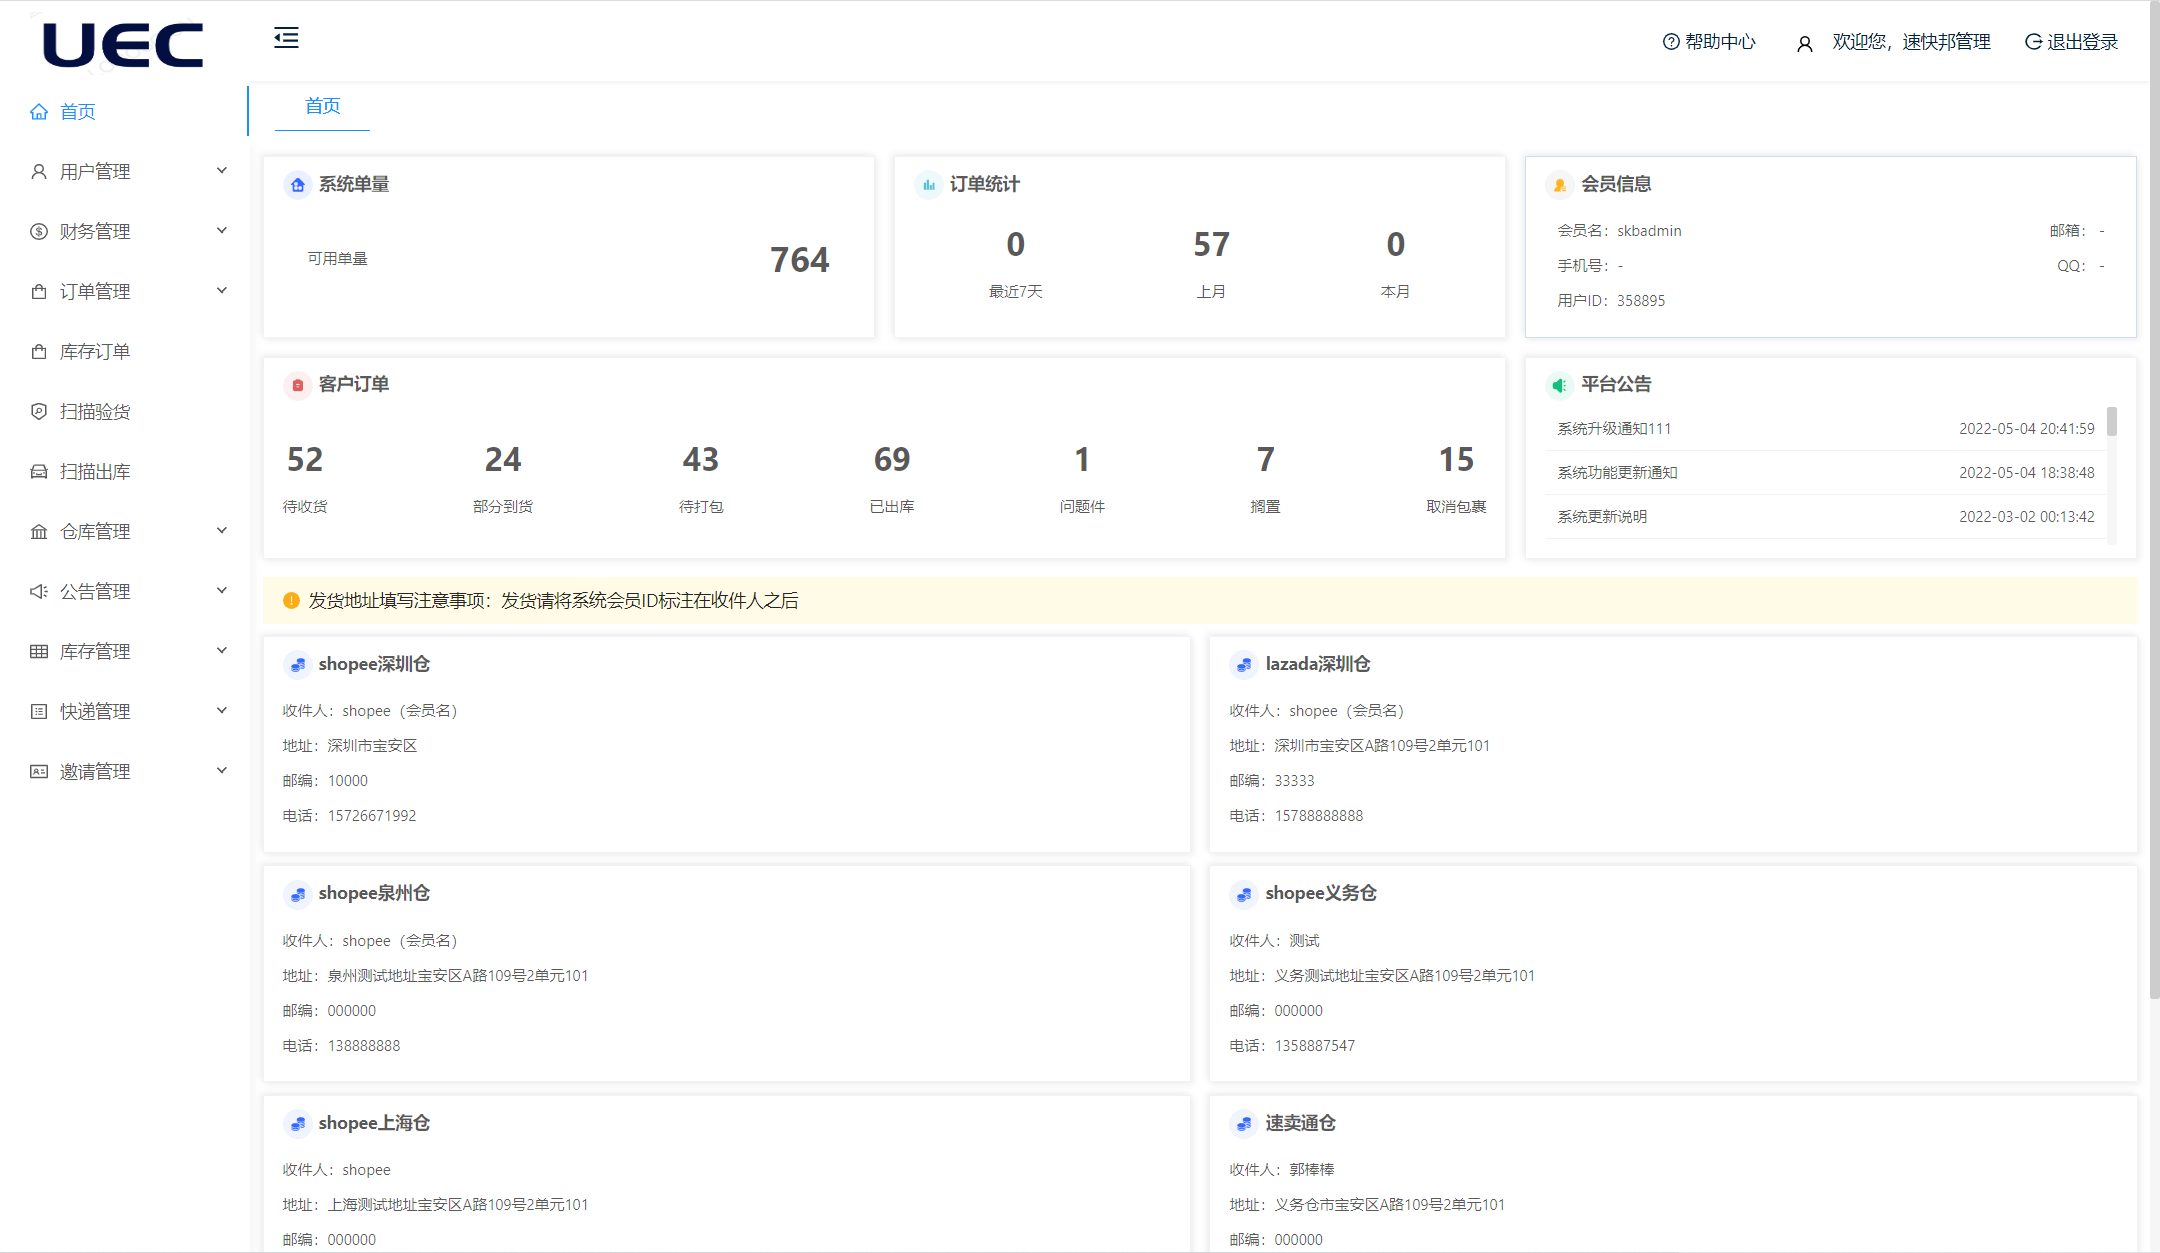Click the 平台公告 speaker icon
This screenshot has height=1253, width=2160.
point(1559,385)
